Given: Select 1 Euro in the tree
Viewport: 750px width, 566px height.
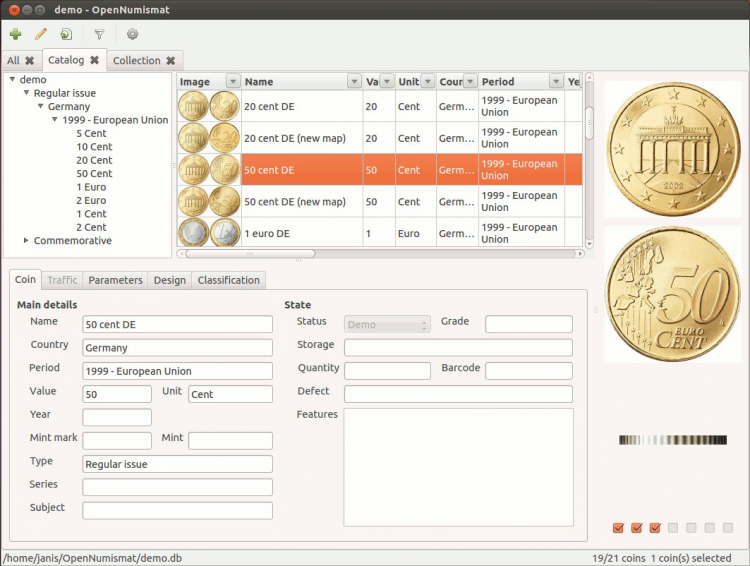Looking at the screenshot, I should tap(91, 187).
